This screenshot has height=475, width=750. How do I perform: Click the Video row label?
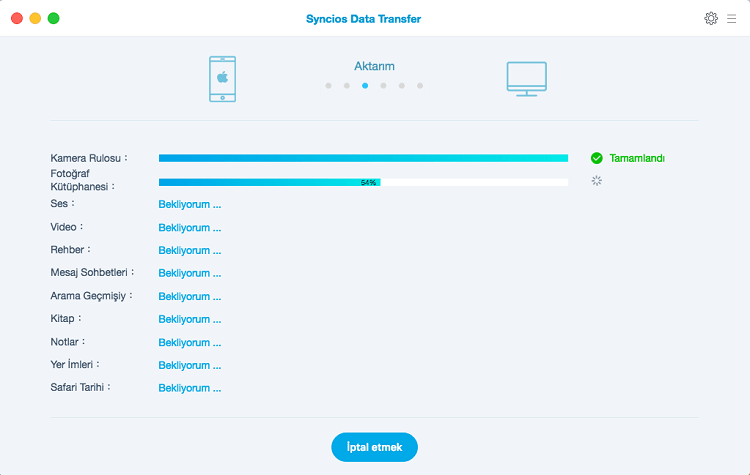pos(66,227)
